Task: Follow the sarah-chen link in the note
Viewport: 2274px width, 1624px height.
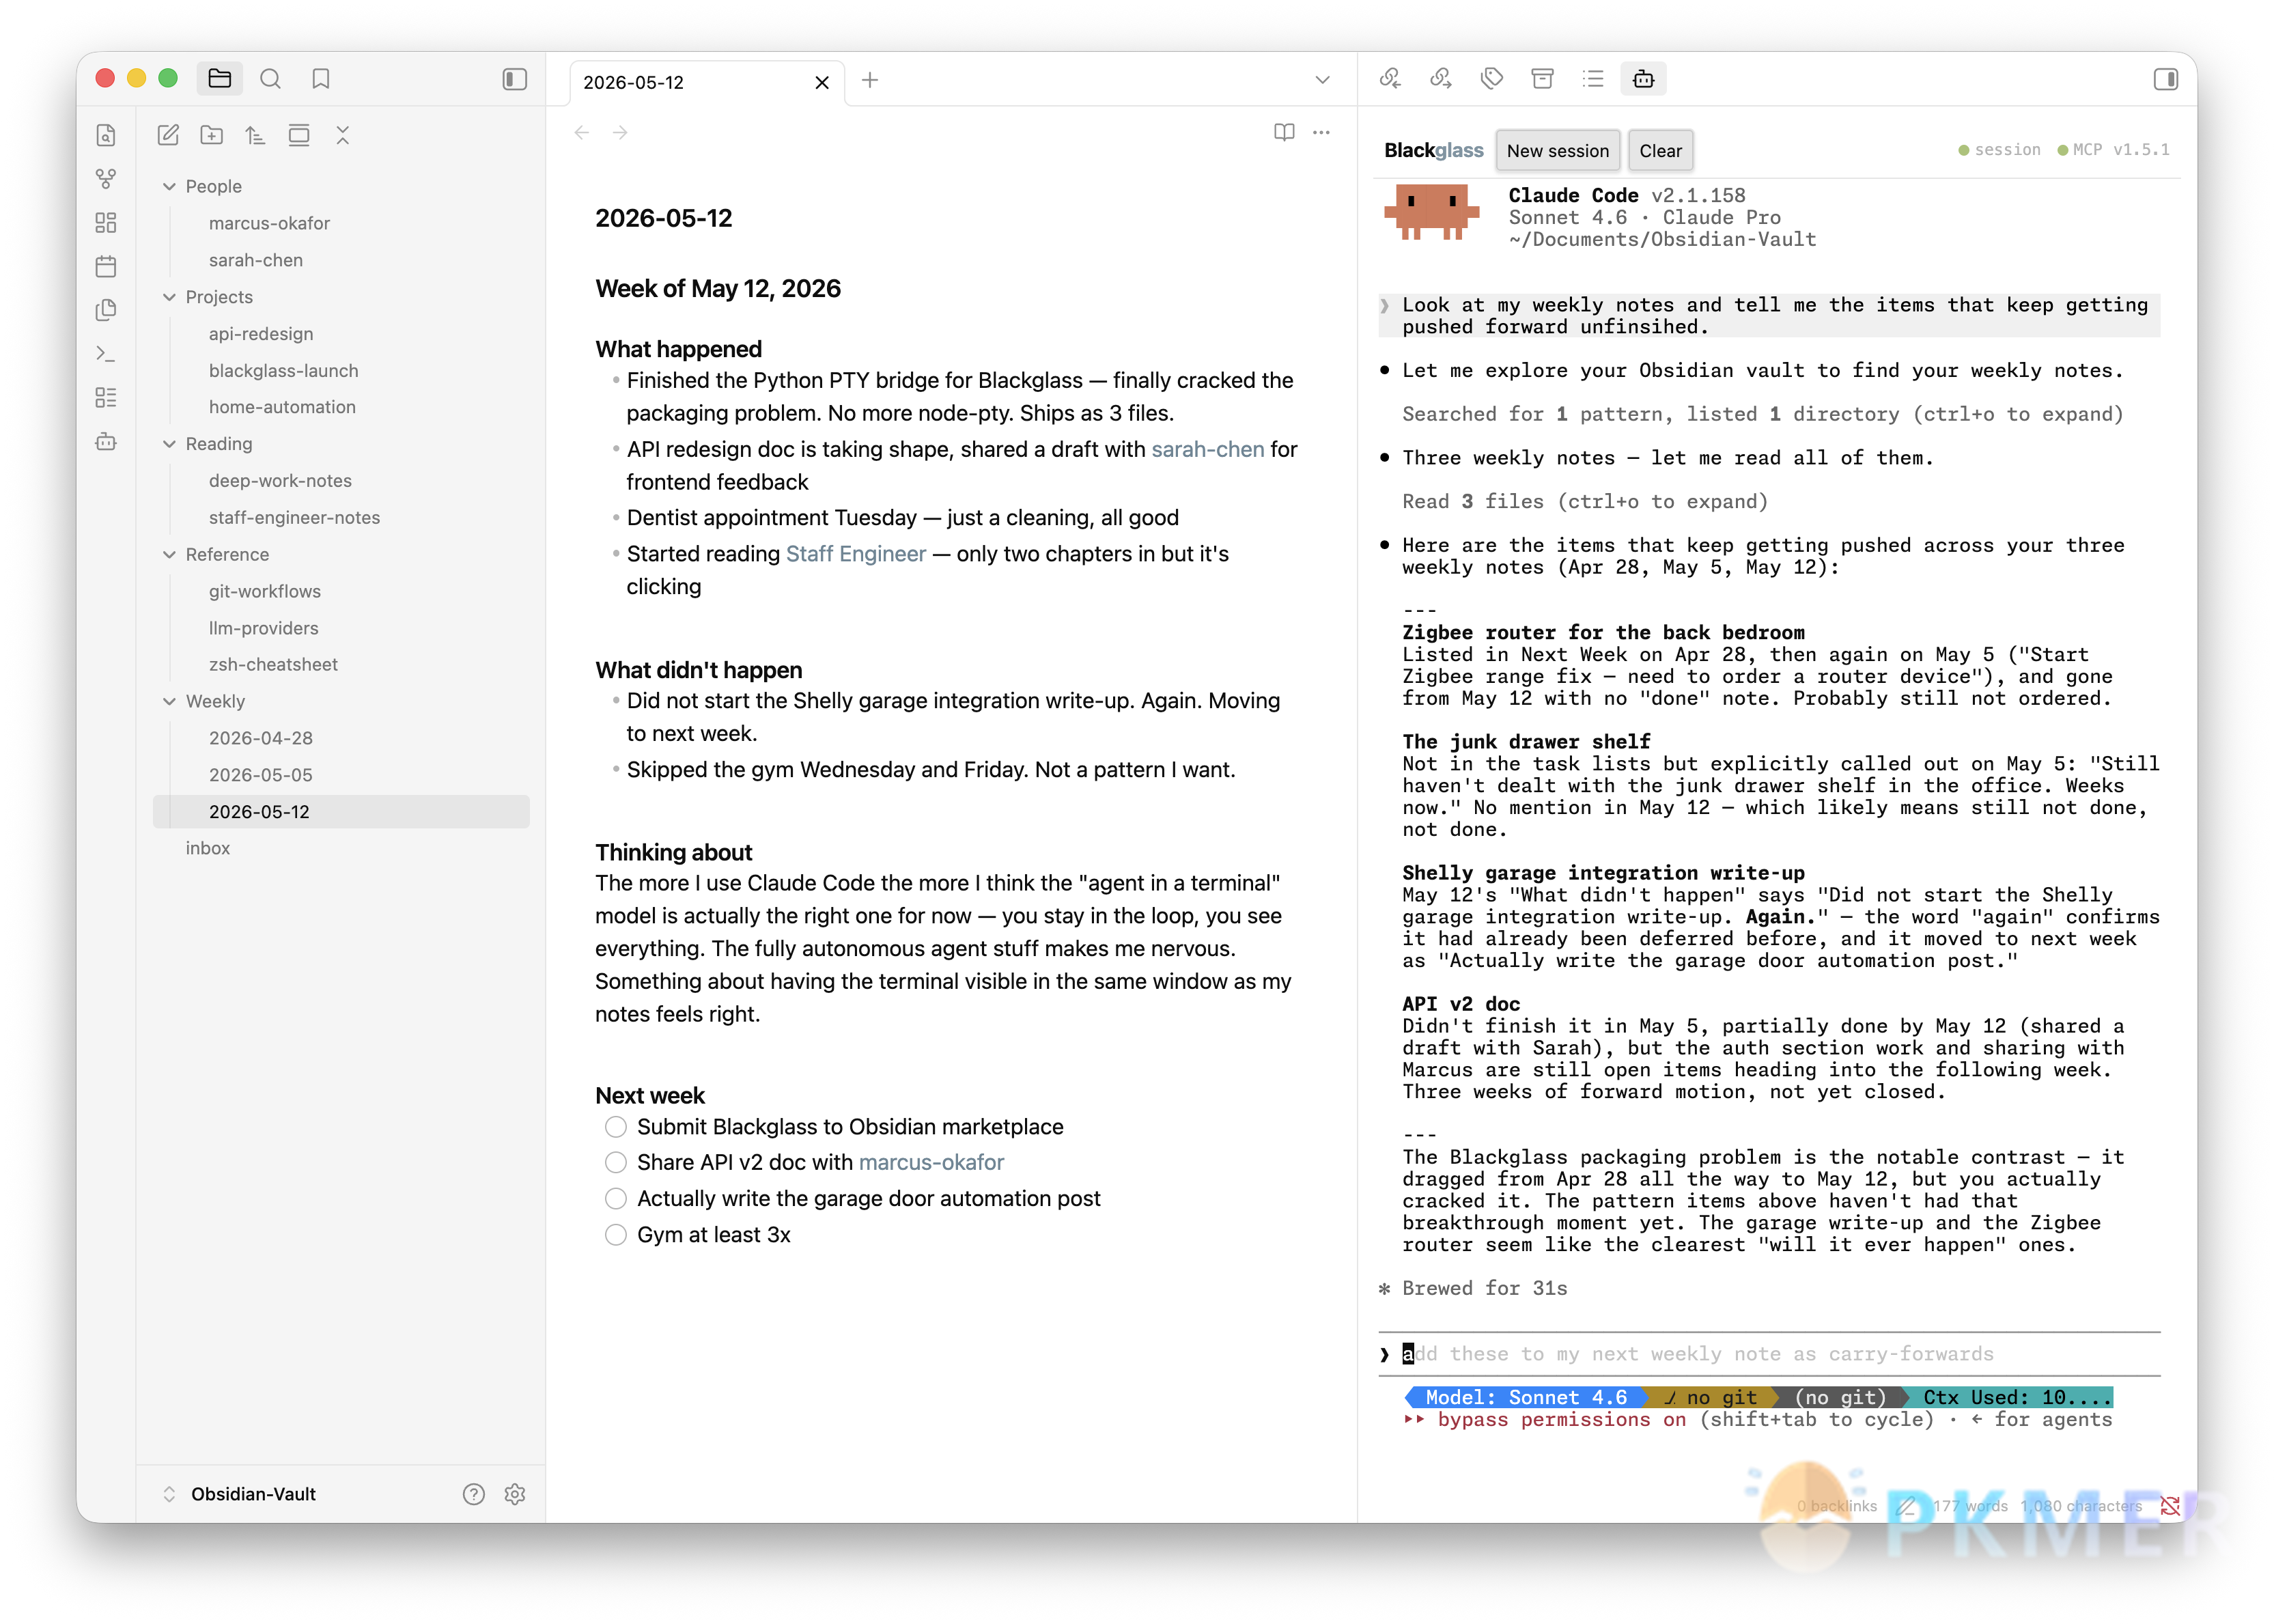Action: tap(1208, 450)
